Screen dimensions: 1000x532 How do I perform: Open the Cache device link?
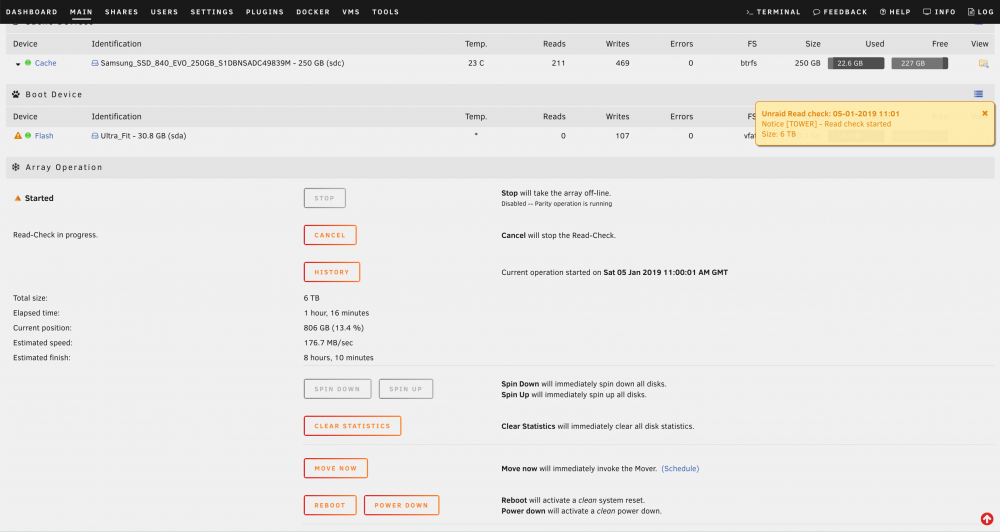[x=45, y=63]
